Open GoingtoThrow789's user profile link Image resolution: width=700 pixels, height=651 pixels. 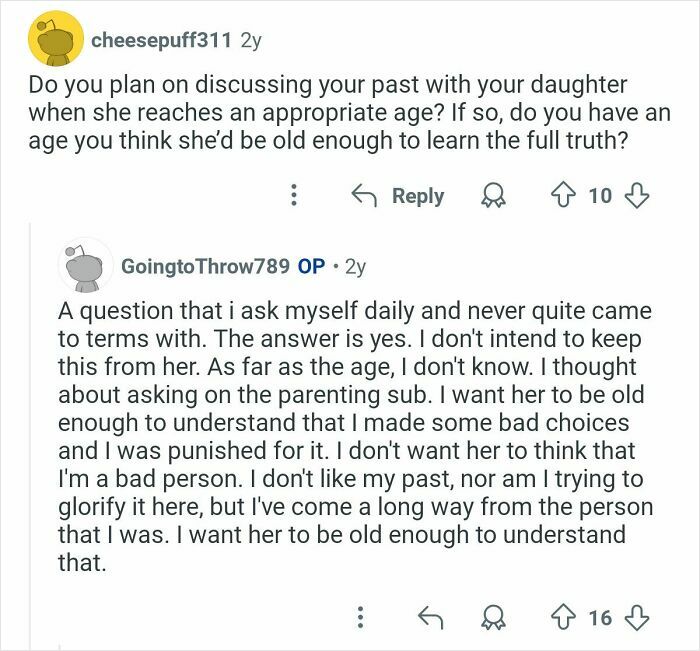(205, 266)
